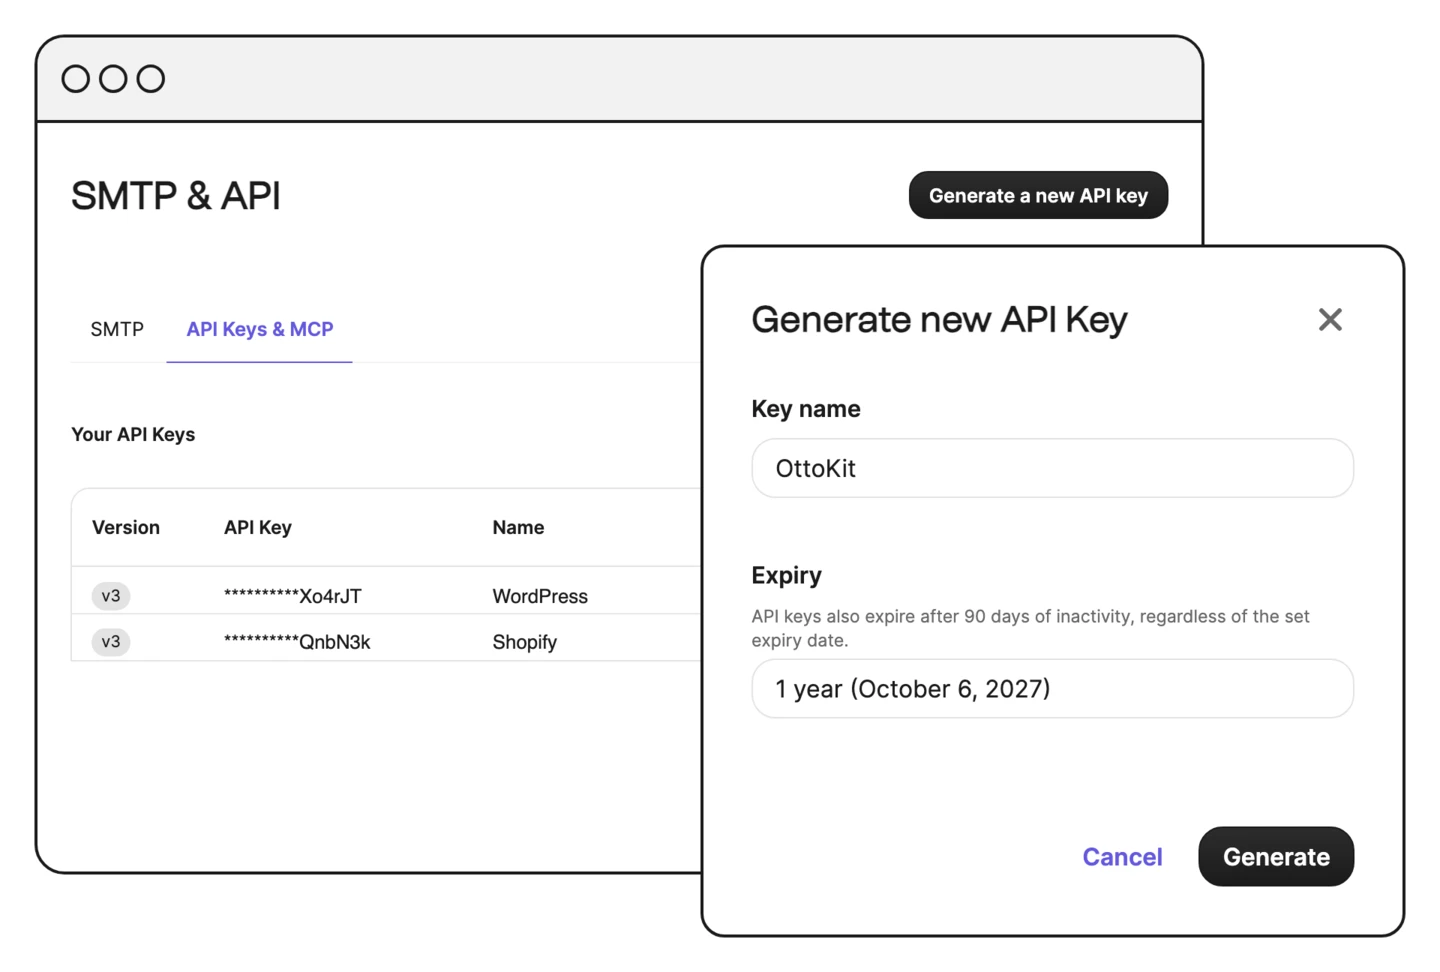Click the v3 badge for Shopify key

(x=111, y=642)
